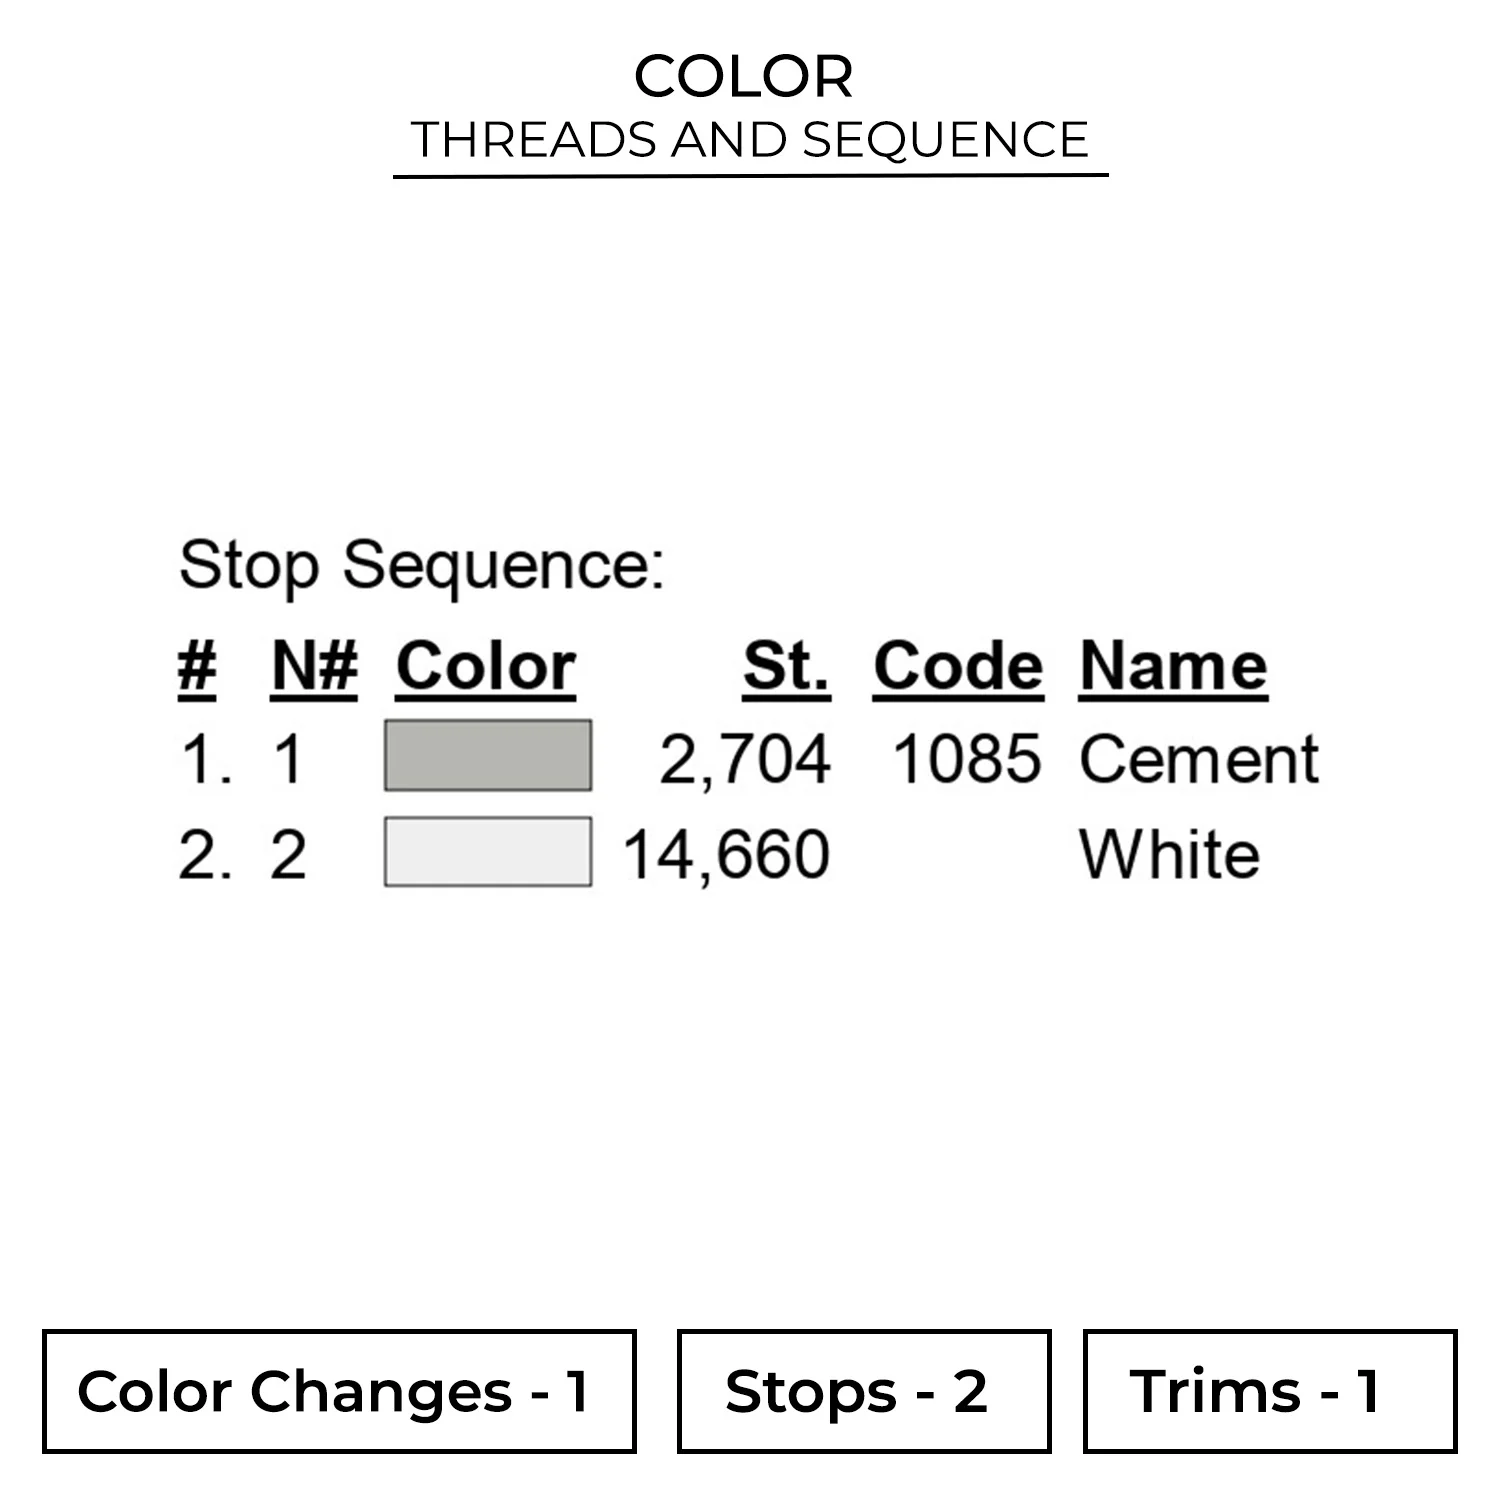Click the White thread color swatch

click(487, 852)
